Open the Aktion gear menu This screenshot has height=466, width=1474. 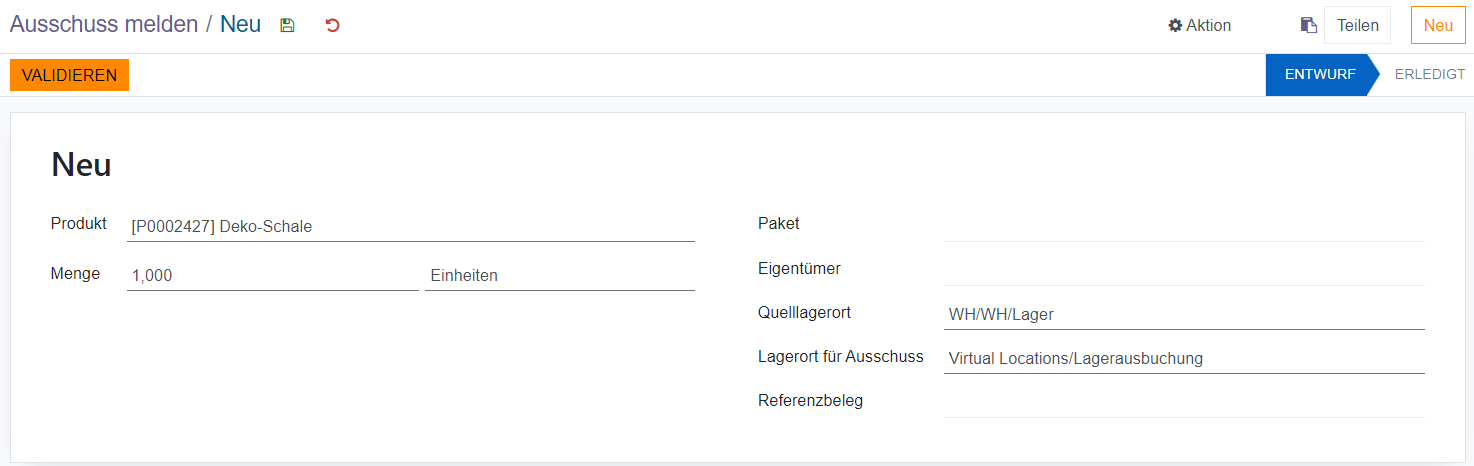point(1199,26)
